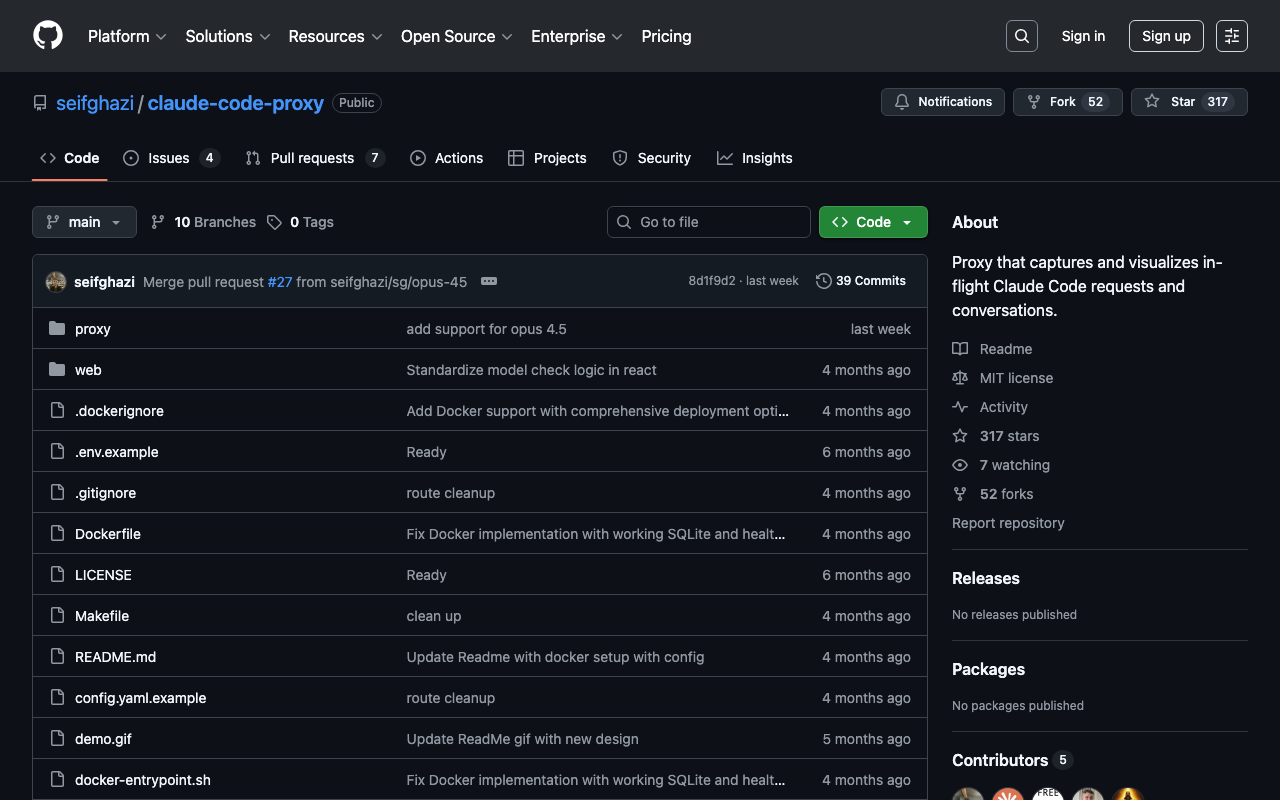The height and width of the screenshot is (800, 1280).
Task: Fork the repository using Fork button
Action: [1065, 102]
